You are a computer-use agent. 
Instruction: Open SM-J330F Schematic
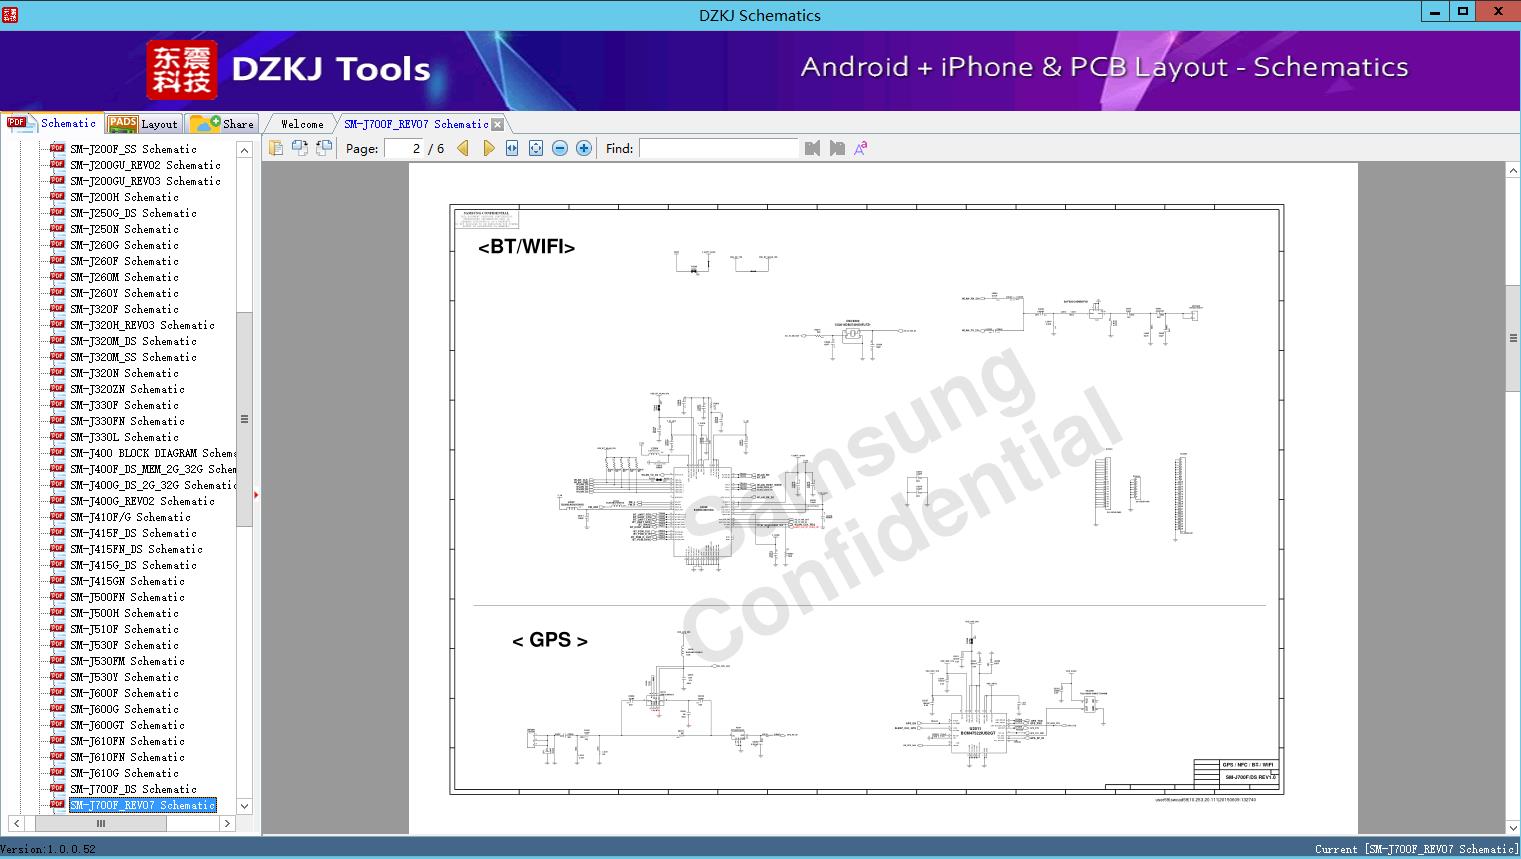coord(124,405)
